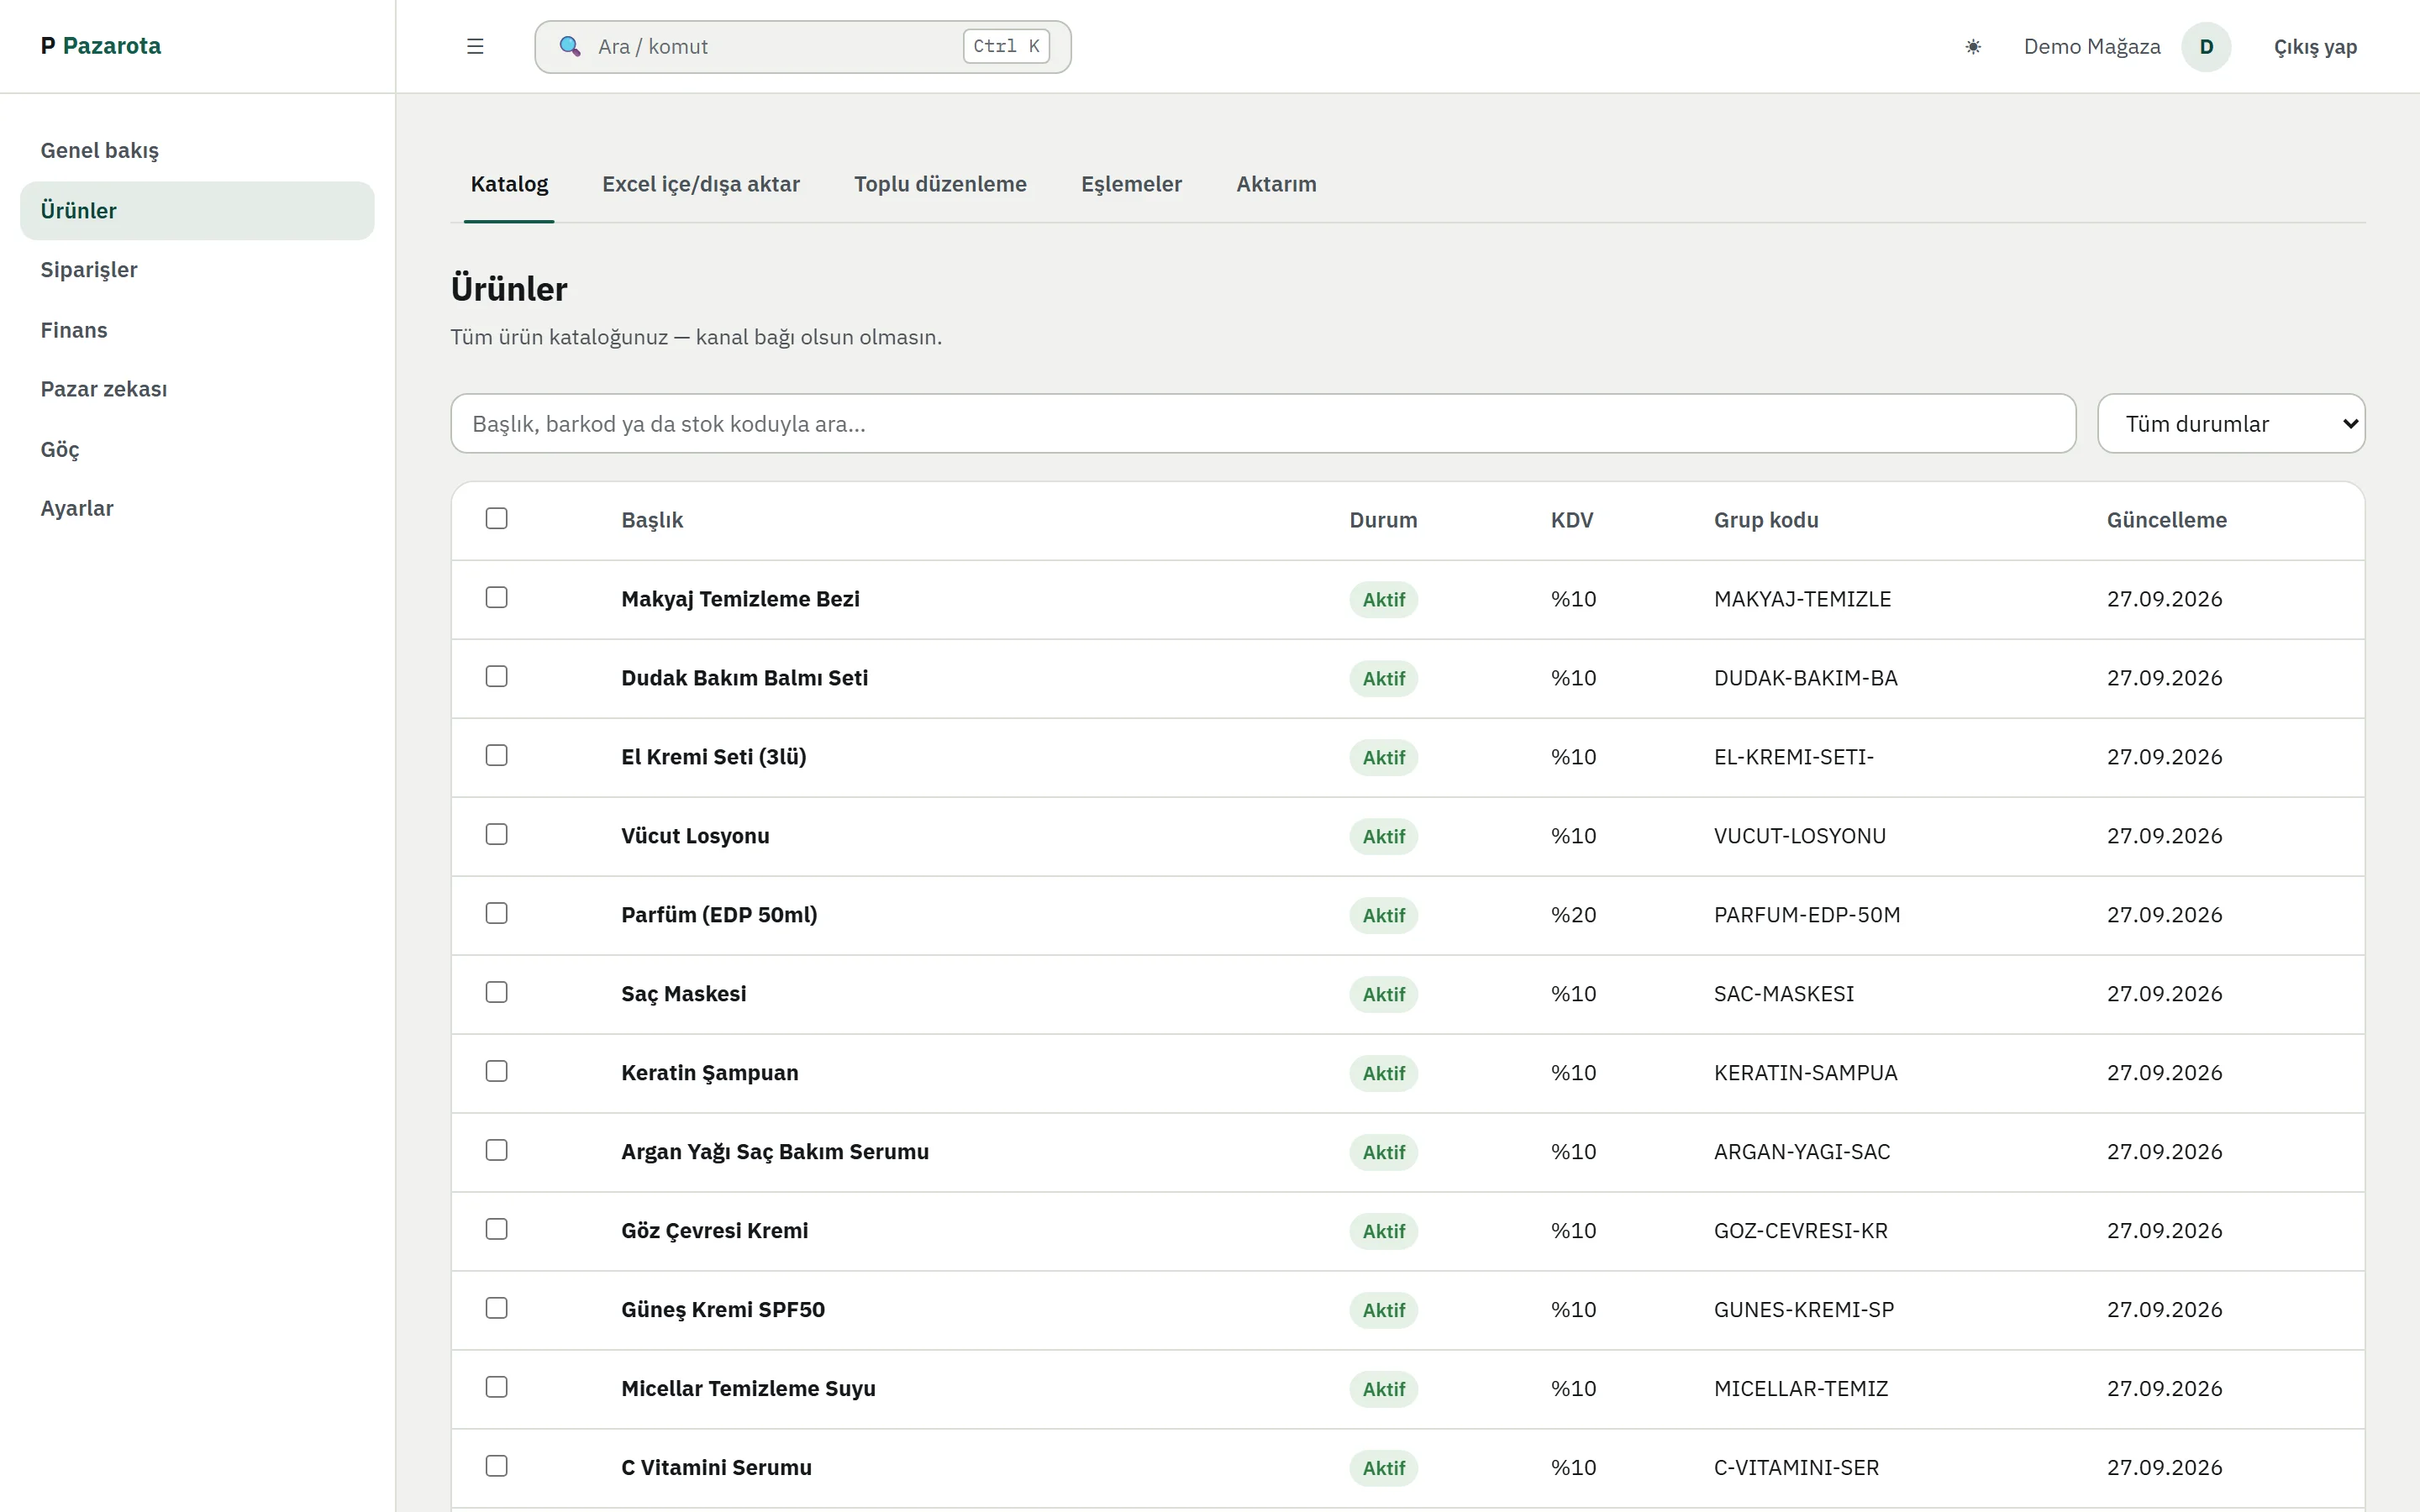
Task: Go to Finans in the sidebar
Action: point(197,330)
